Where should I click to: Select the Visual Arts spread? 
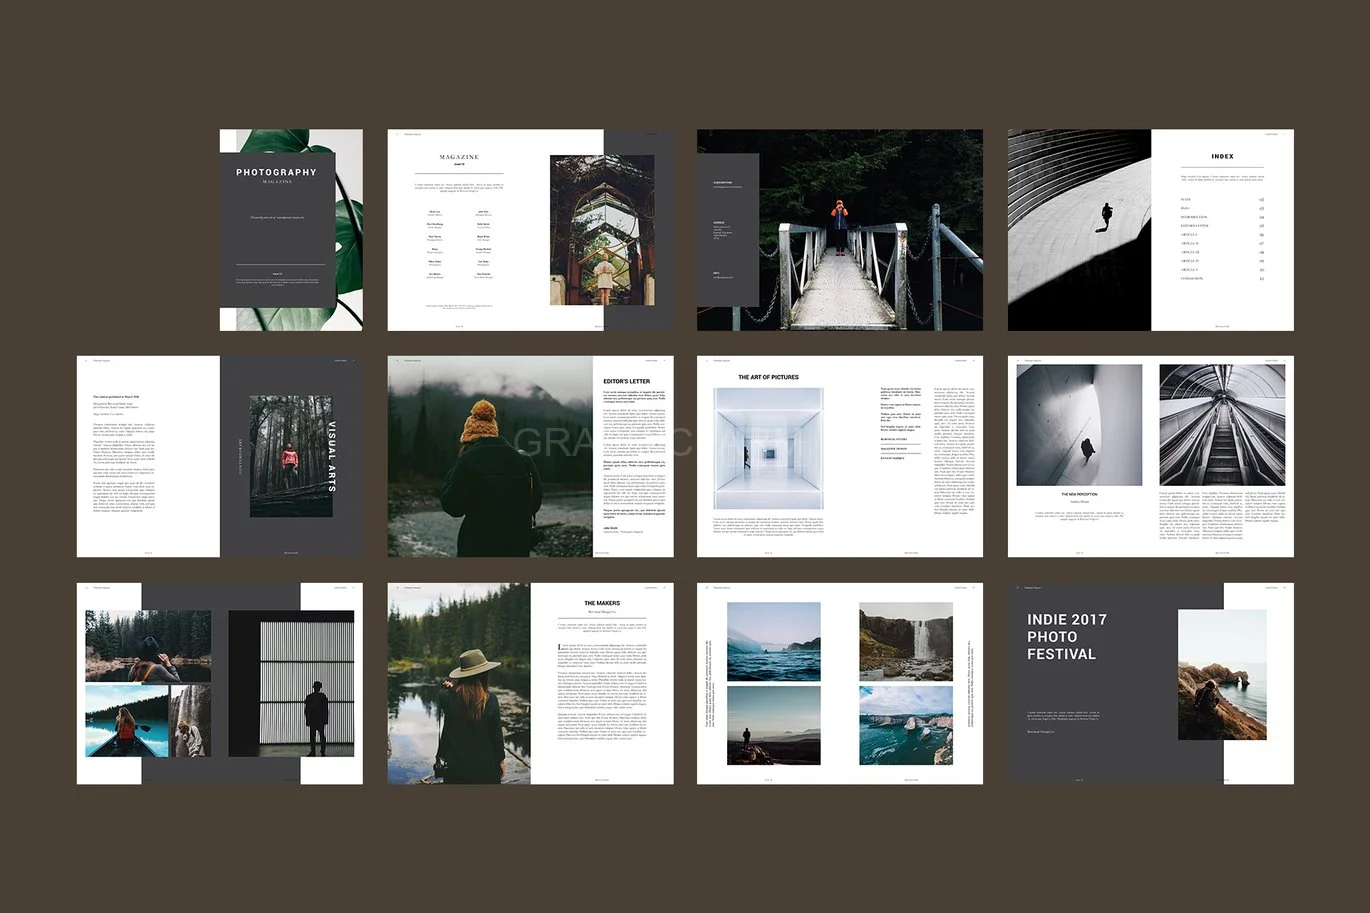pos(220,456)
